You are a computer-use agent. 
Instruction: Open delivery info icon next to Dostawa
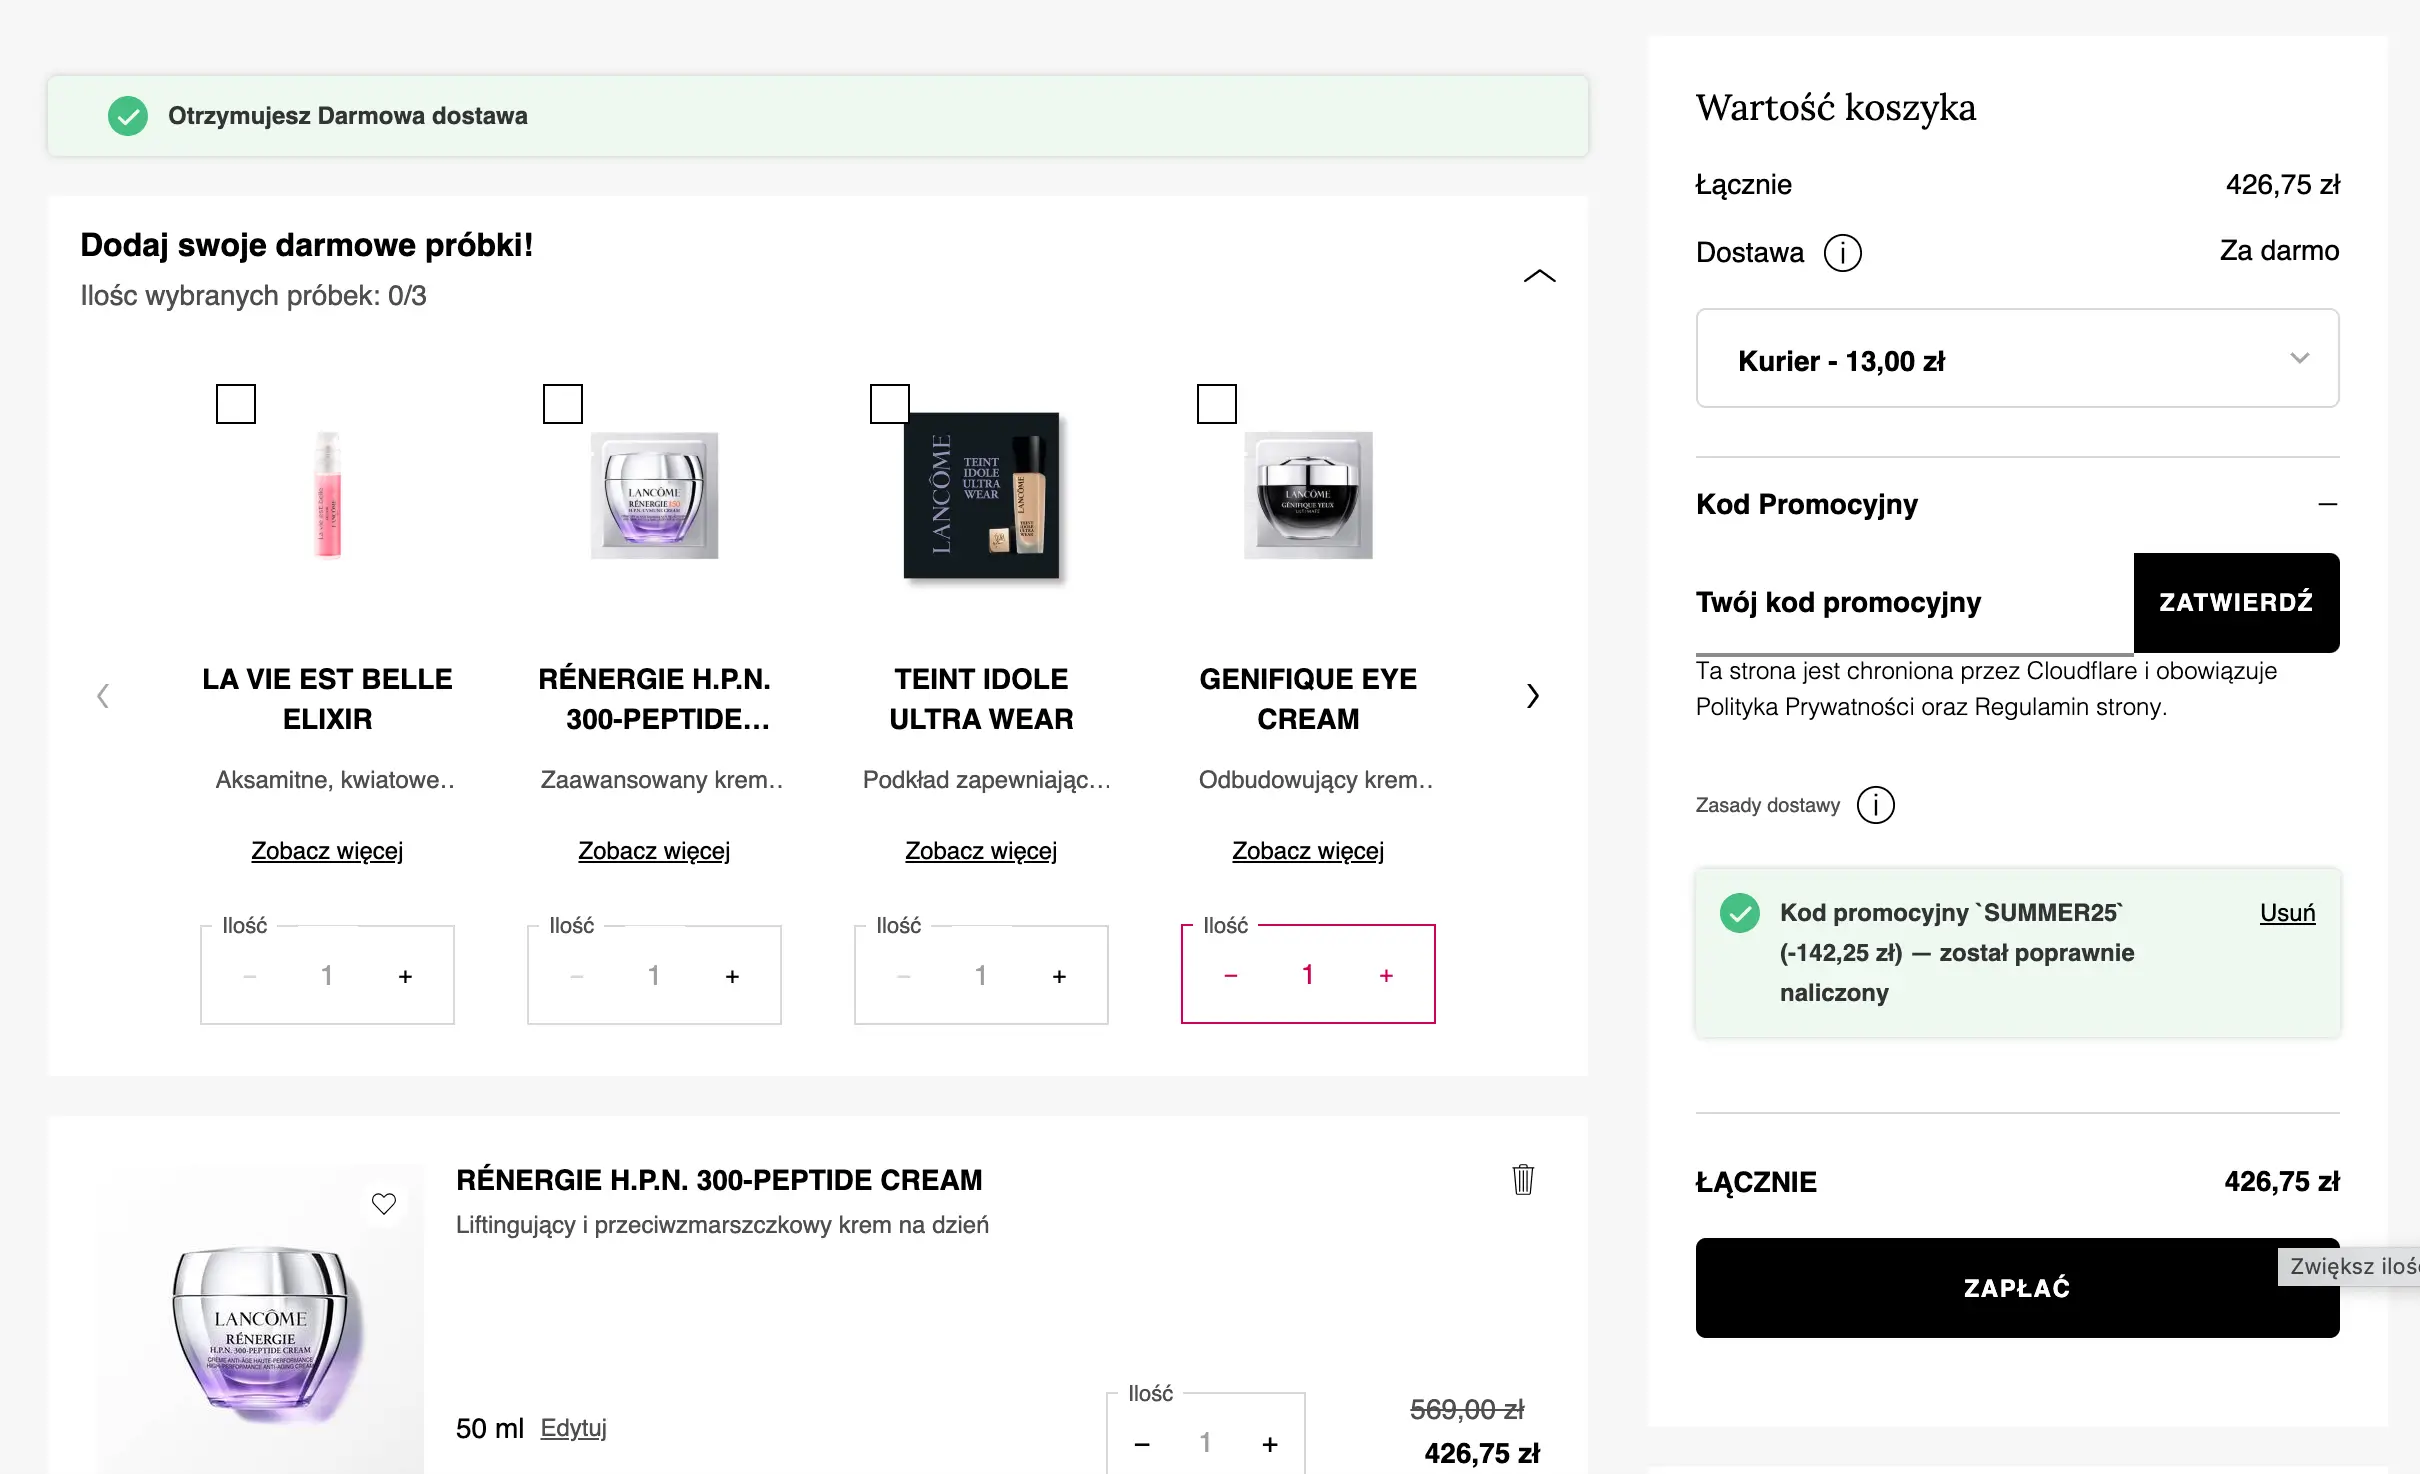(1843, 253)
